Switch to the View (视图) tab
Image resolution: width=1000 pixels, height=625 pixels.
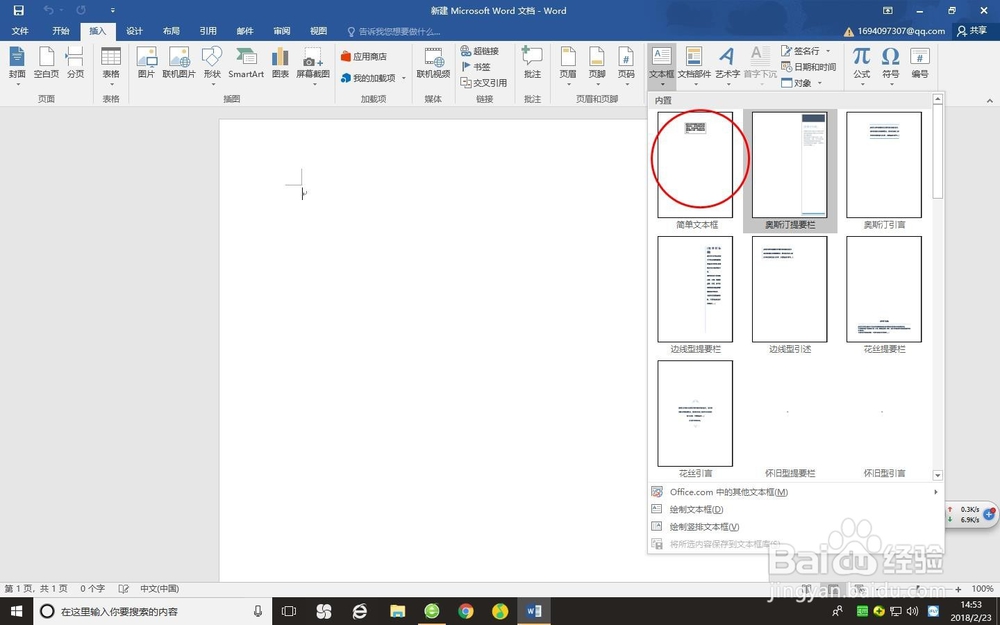(318, 31)
